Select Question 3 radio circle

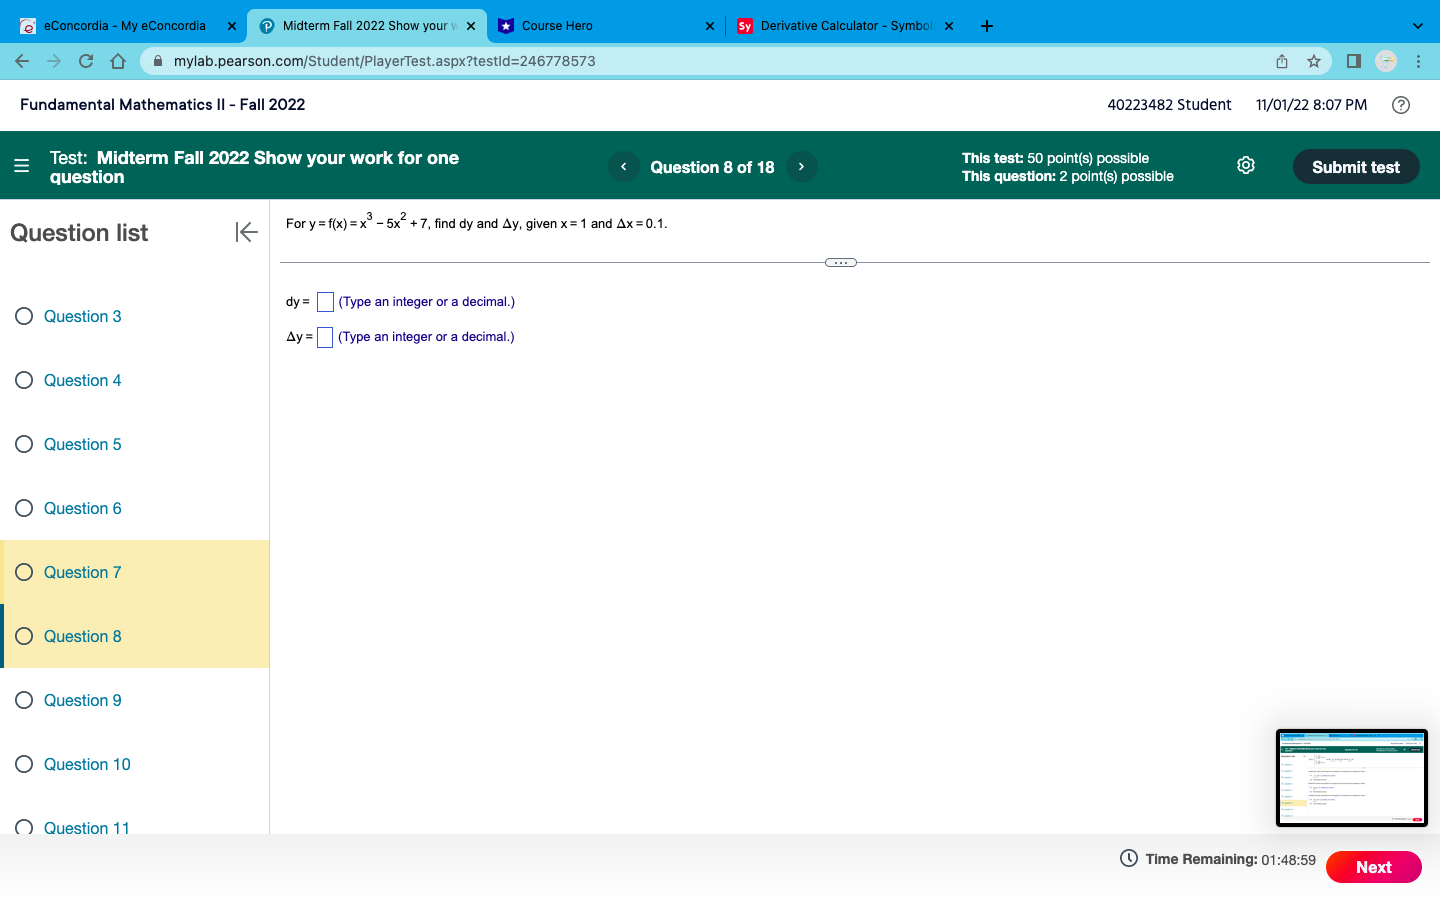[24, 316]
